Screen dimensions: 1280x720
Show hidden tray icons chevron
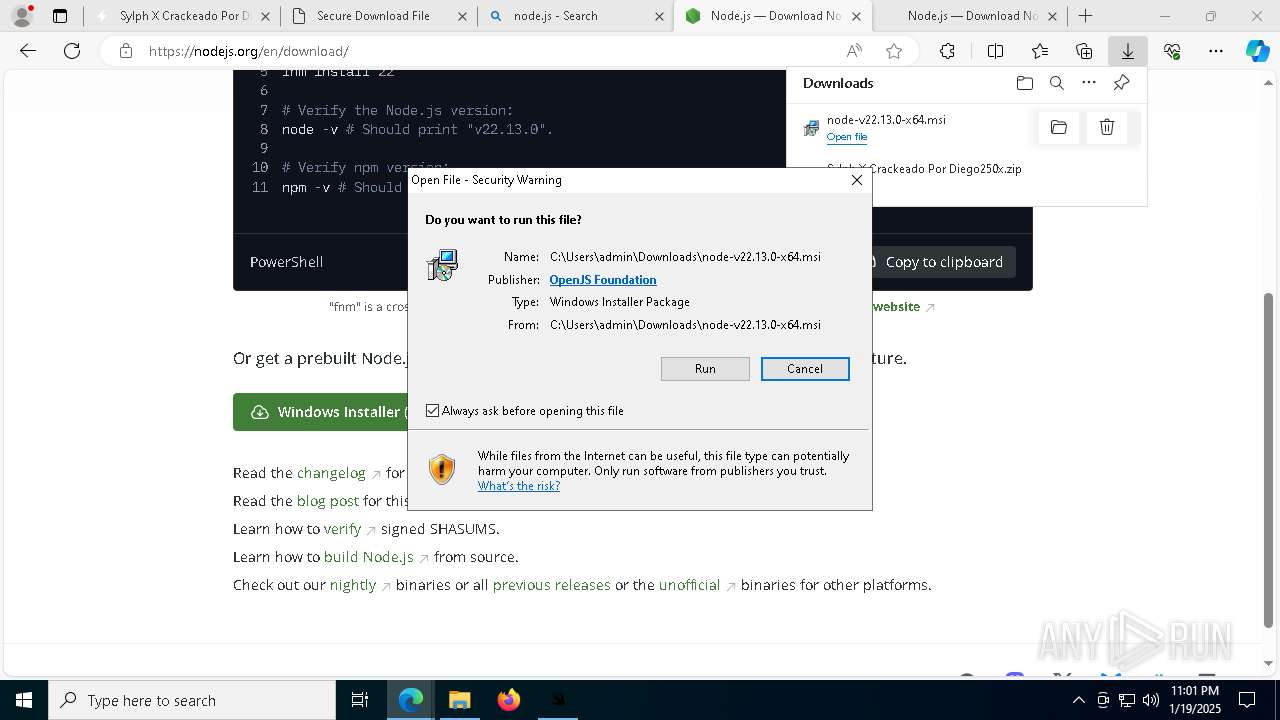click(x=1078, y=700)
